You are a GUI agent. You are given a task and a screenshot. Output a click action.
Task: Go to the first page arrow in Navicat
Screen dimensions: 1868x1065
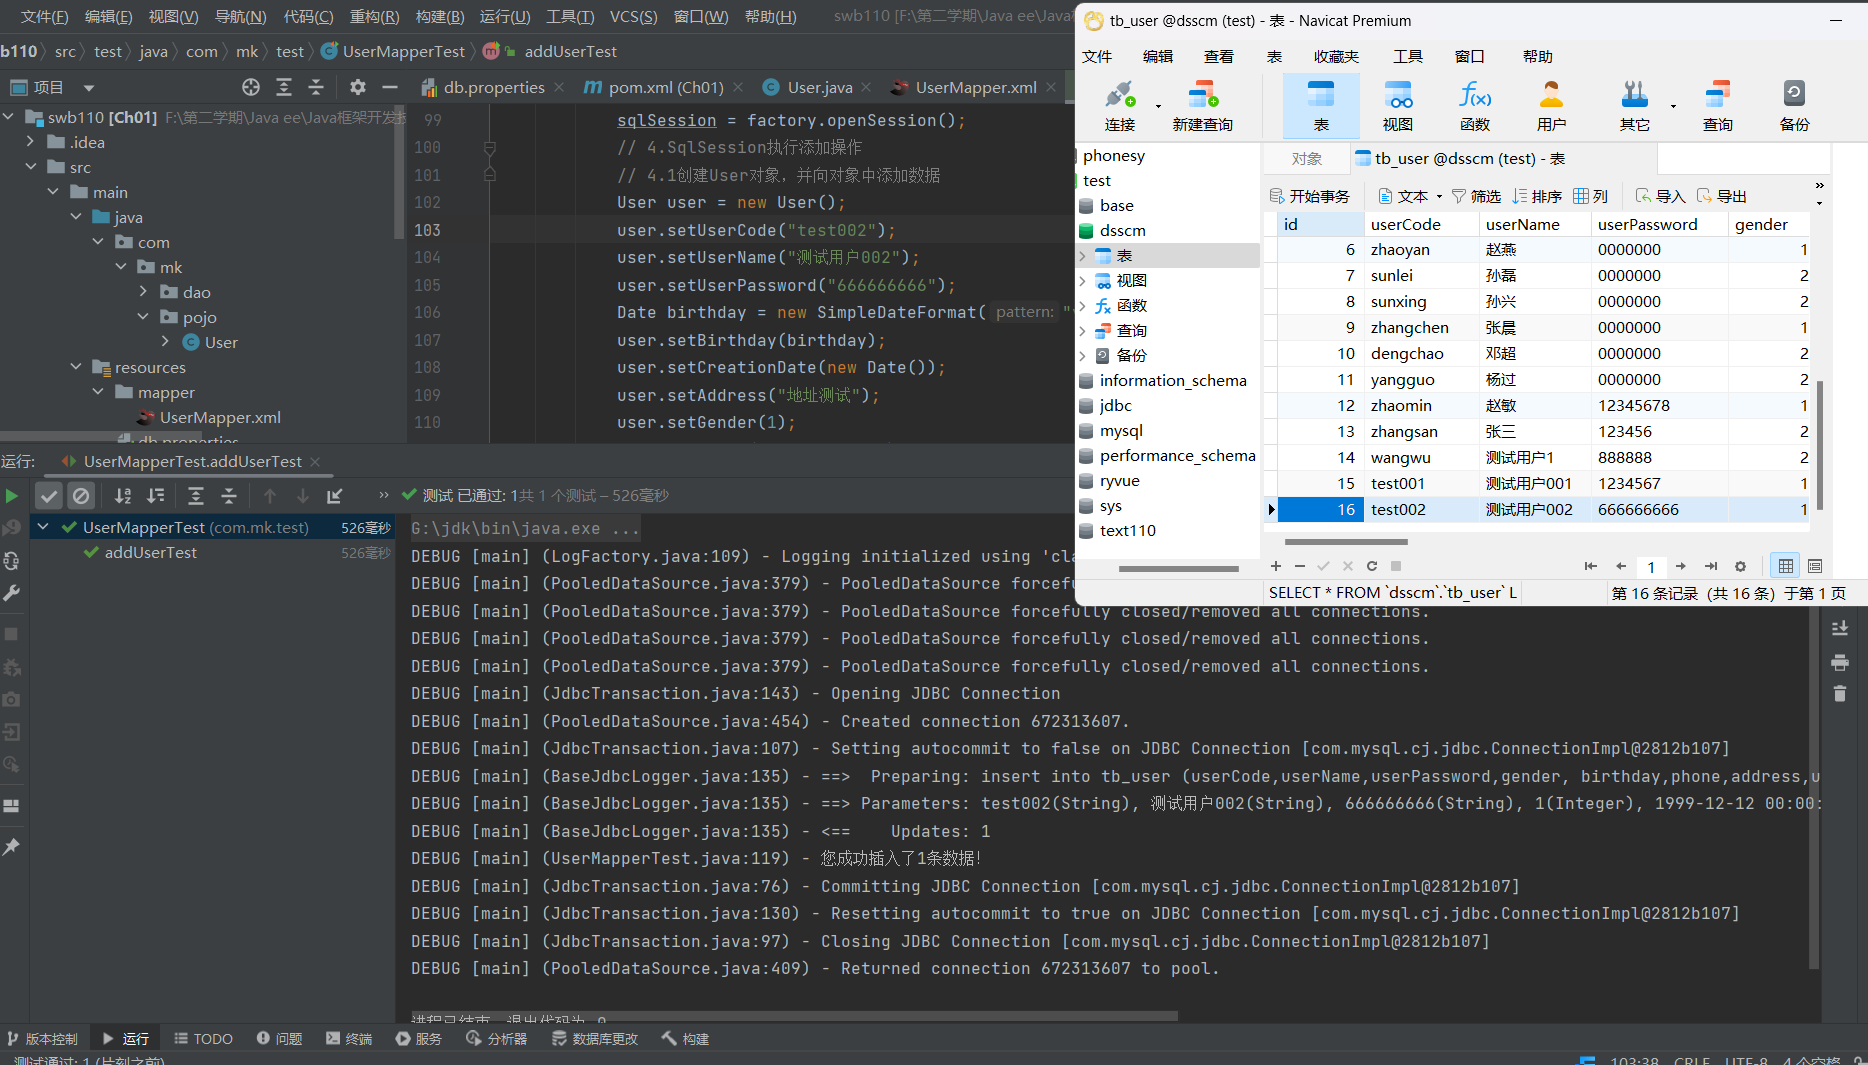(1590, 566)
